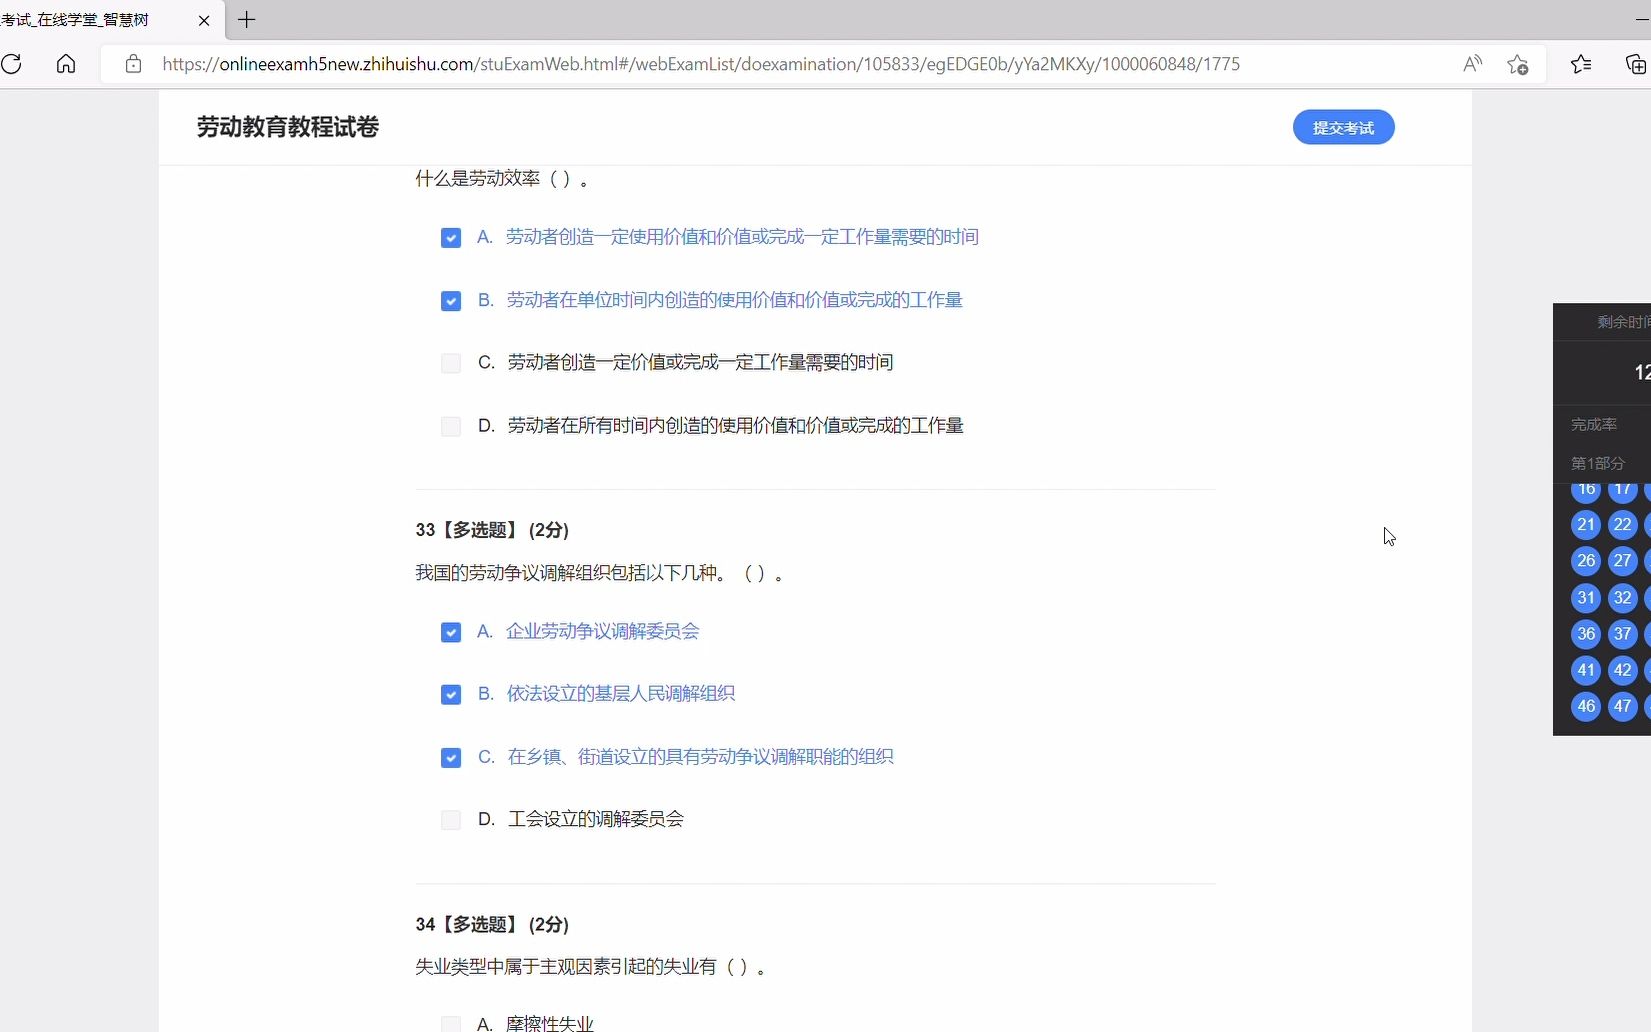Refresh the page with the reload icon
The image size is (1651, 1032).
coord(12,64)
